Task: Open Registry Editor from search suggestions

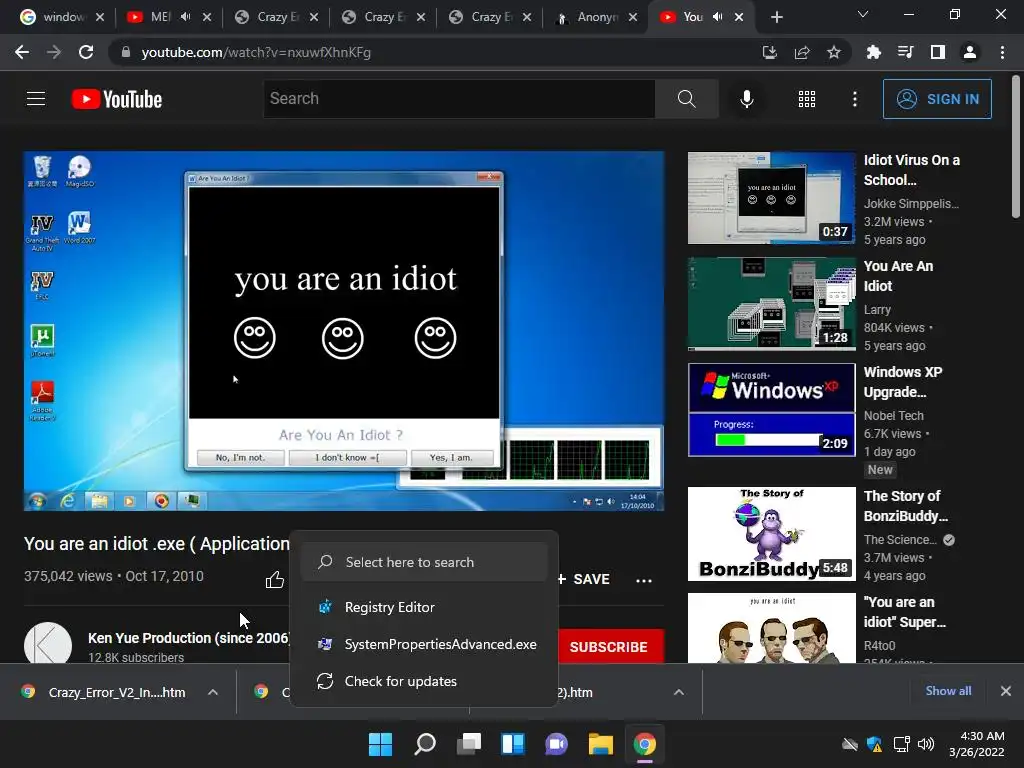Action: point(424,607)
